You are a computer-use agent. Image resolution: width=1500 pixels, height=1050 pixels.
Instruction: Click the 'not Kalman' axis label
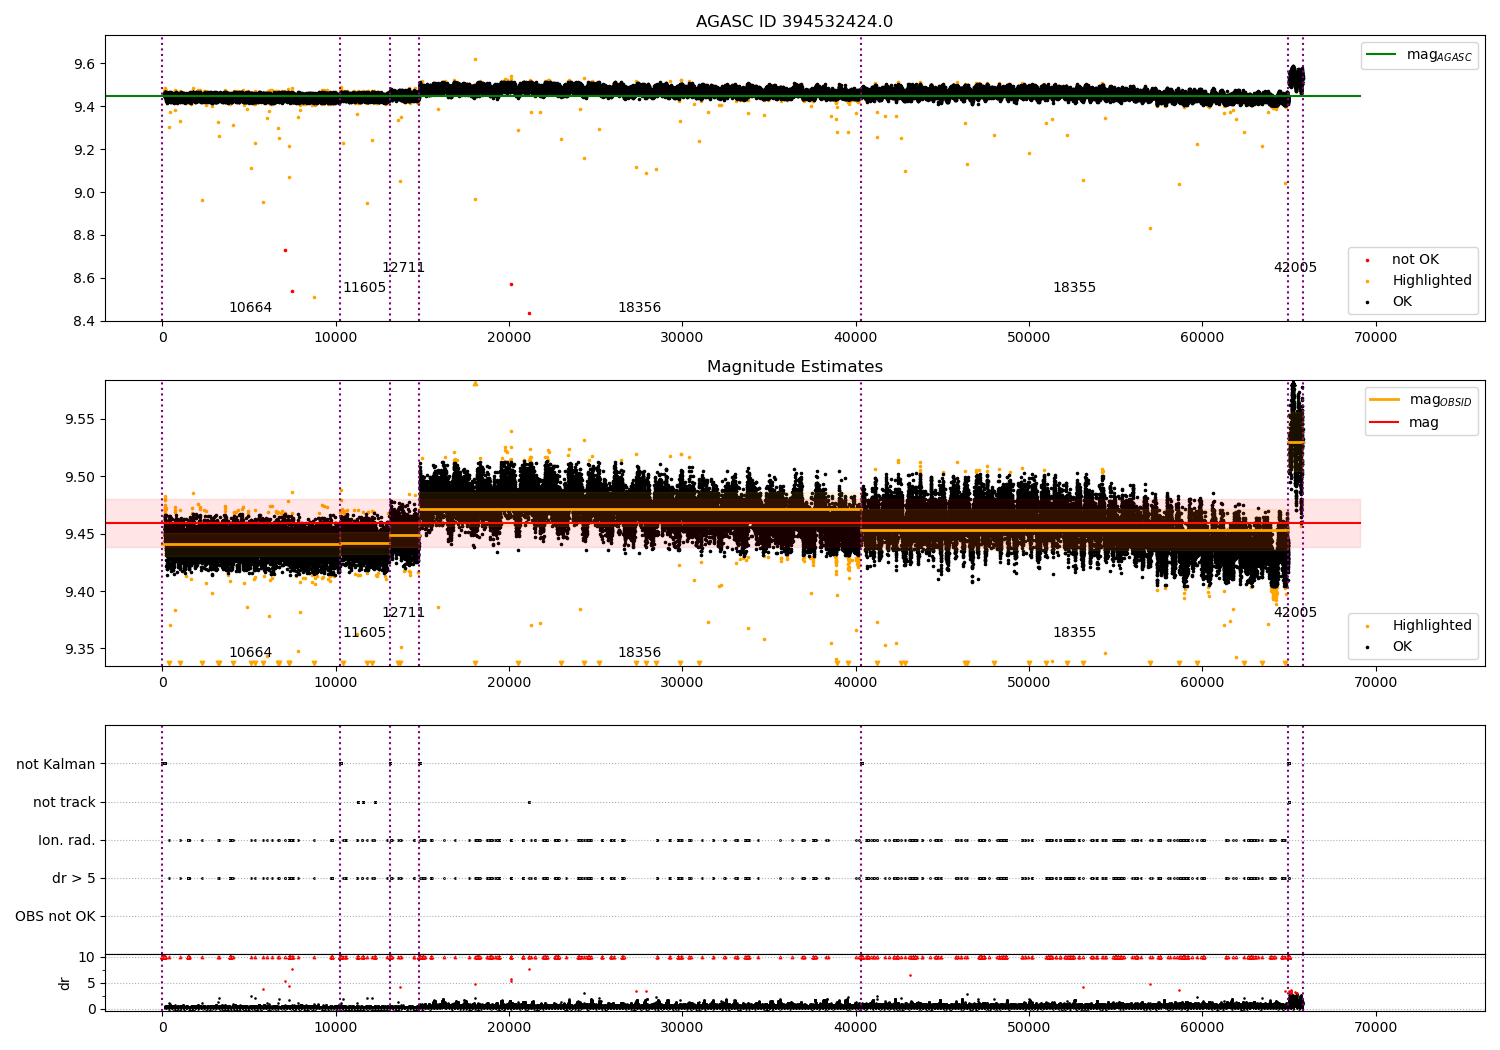coord(56,764)
